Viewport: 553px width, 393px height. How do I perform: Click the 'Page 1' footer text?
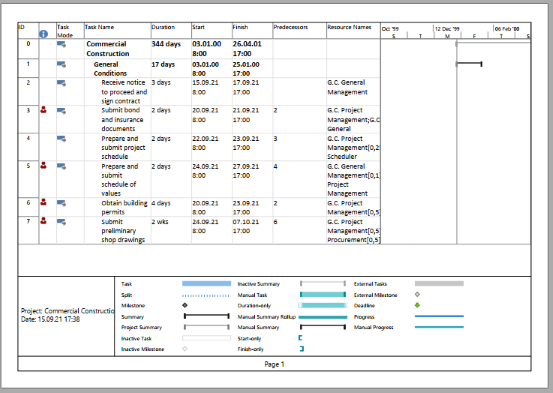(x=274, y=364)
